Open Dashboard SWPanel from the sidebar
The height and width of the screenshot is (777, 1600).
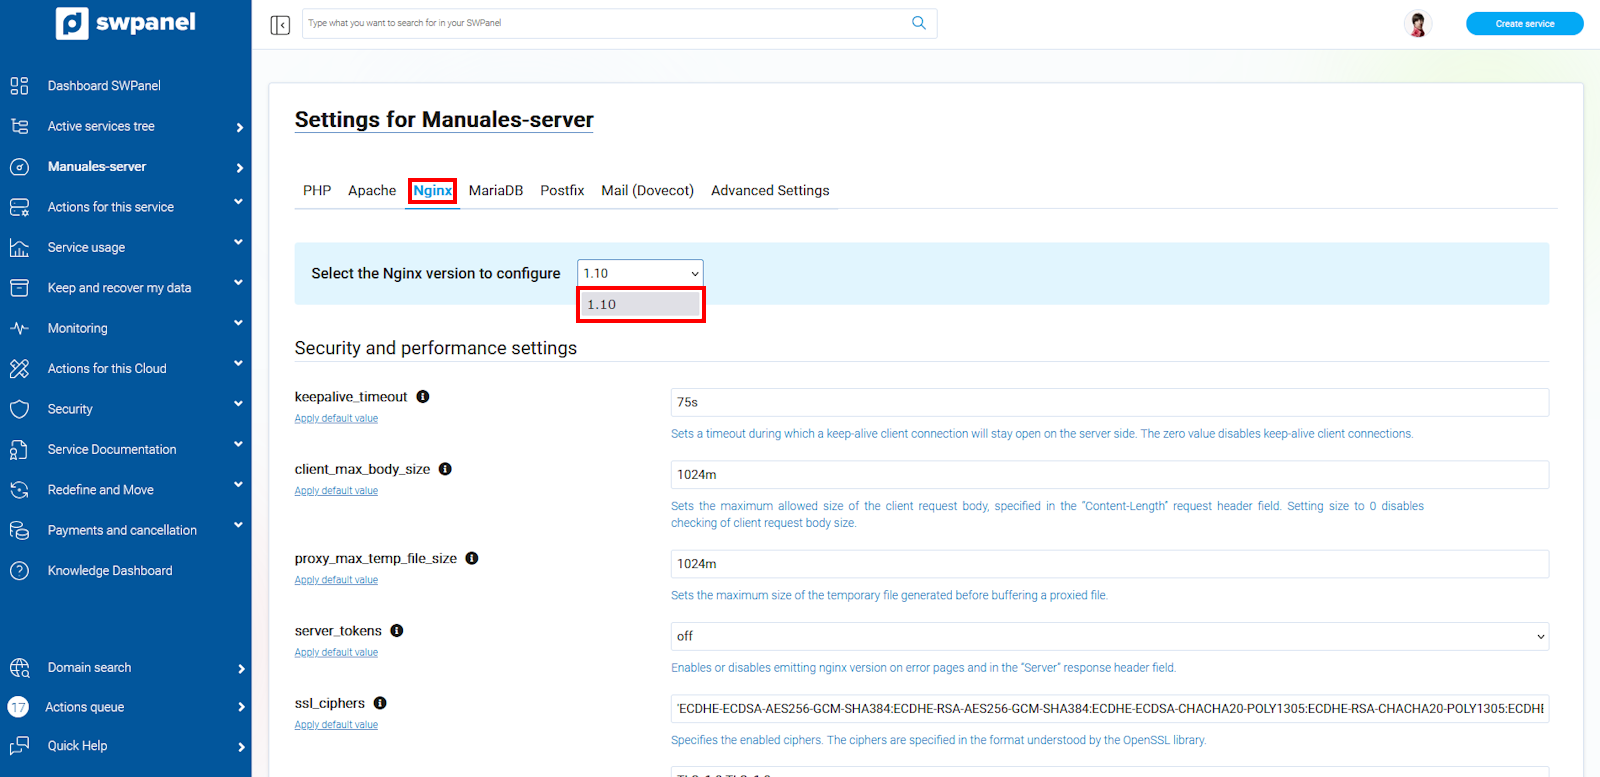click(104, 86)
